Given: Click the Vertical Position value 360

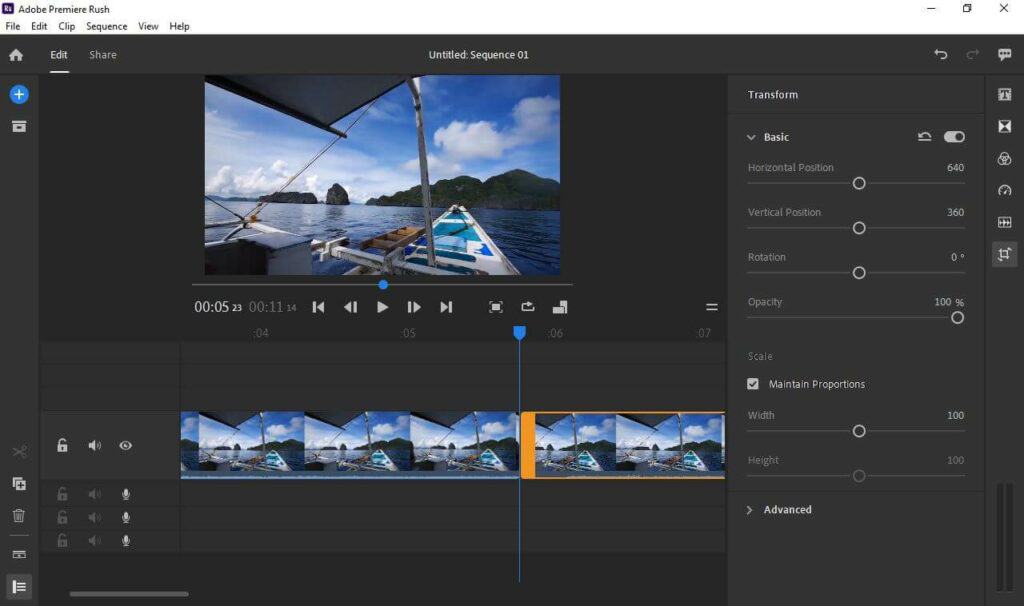Looking at the screenshot, I should (x=955, y=212).
